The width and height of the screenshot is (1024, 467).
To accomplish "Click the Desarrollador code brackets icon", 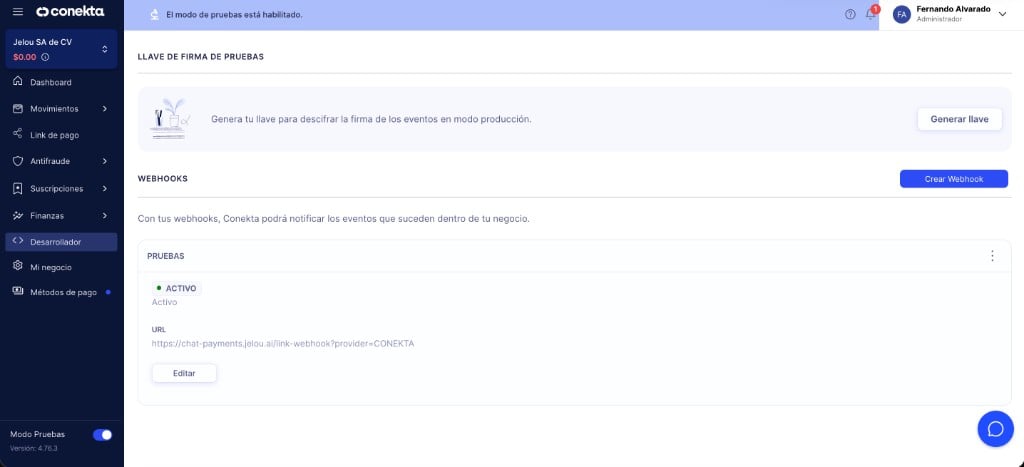I will click(18, 241).
